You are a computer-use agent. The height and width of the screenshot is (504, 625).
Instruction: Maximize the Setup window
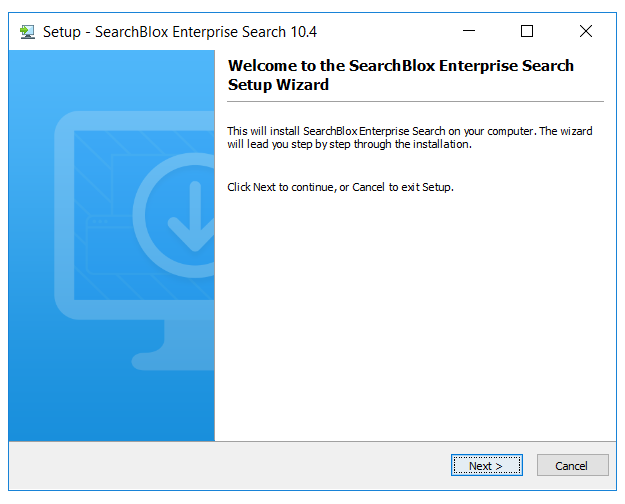[527, 31]
